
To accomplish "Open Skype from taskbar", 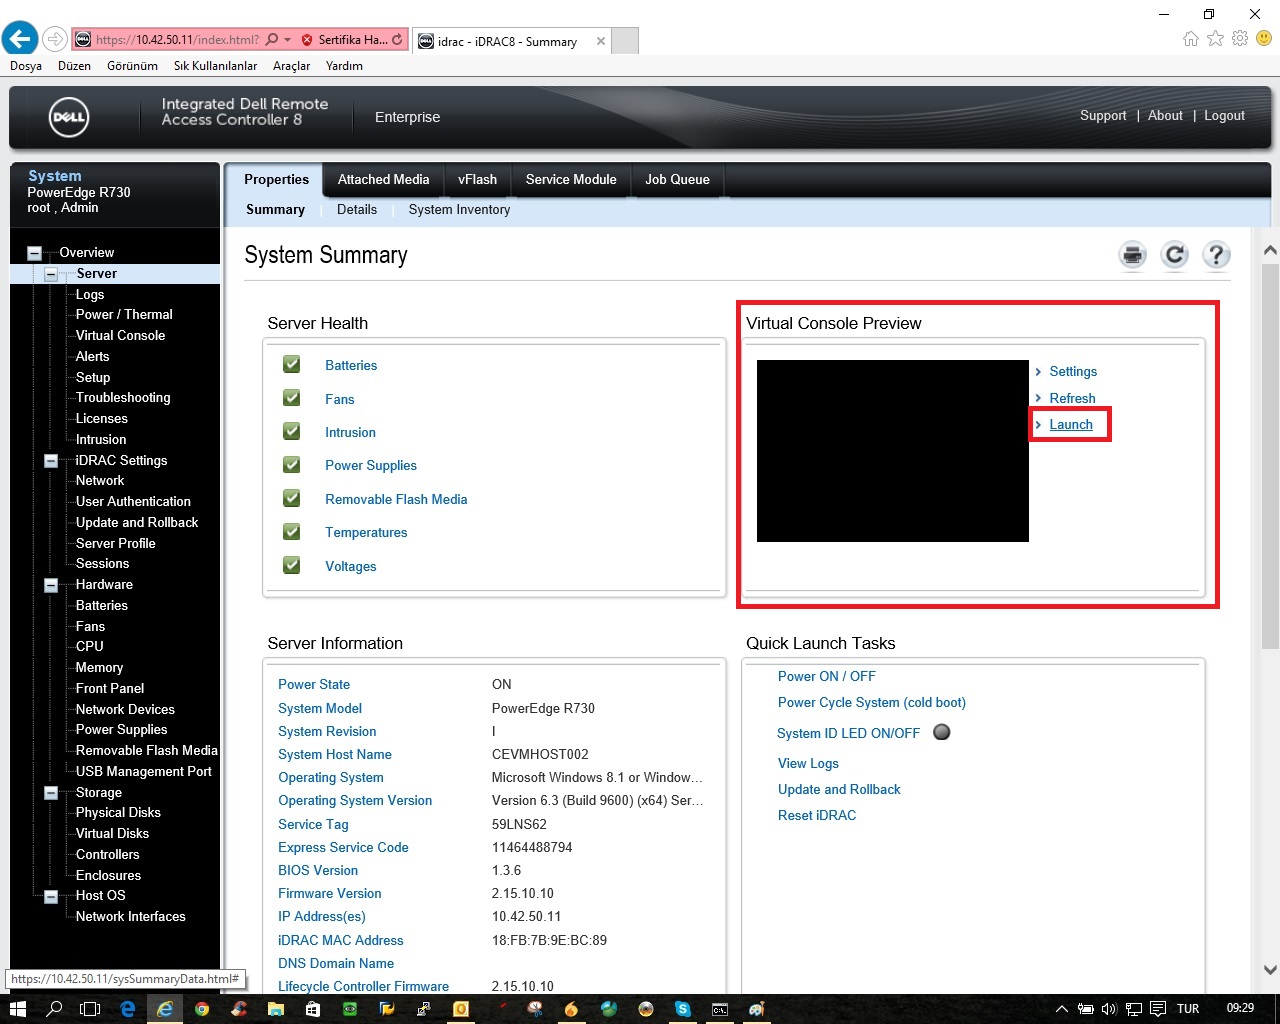I will 683,1009.
